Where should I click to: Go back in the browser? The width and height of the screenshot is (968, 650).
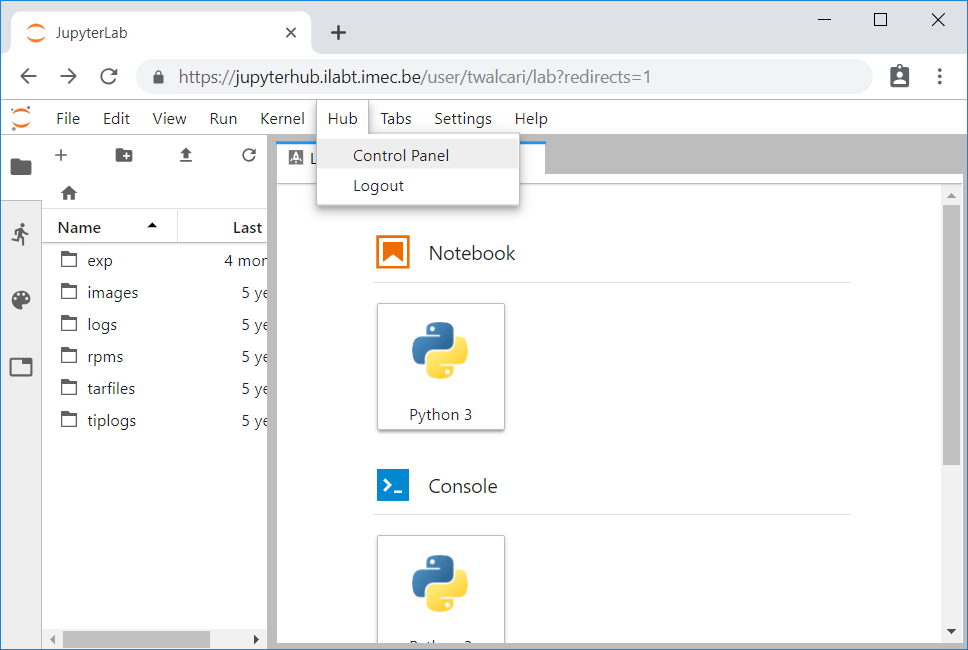click(28, 77)
